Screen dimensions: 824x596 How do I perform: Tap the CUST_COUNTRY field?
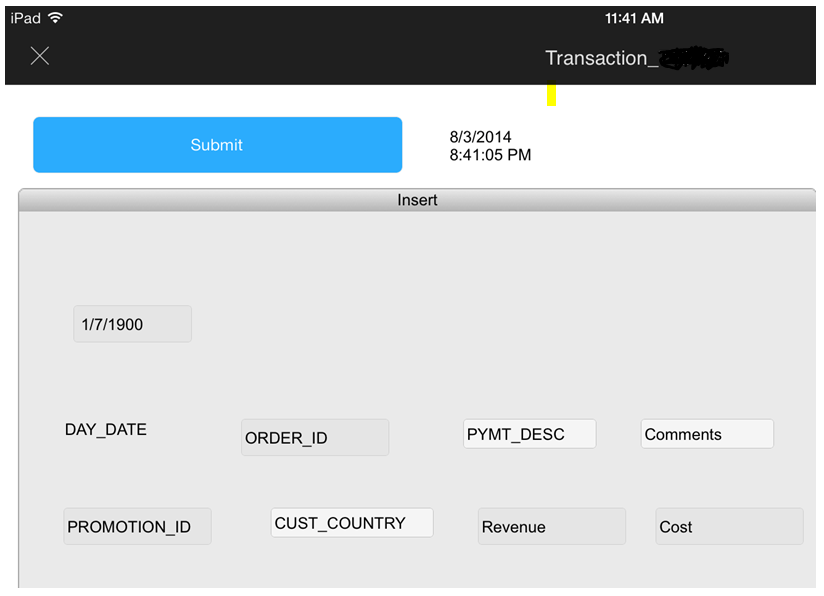coord(352,522)
